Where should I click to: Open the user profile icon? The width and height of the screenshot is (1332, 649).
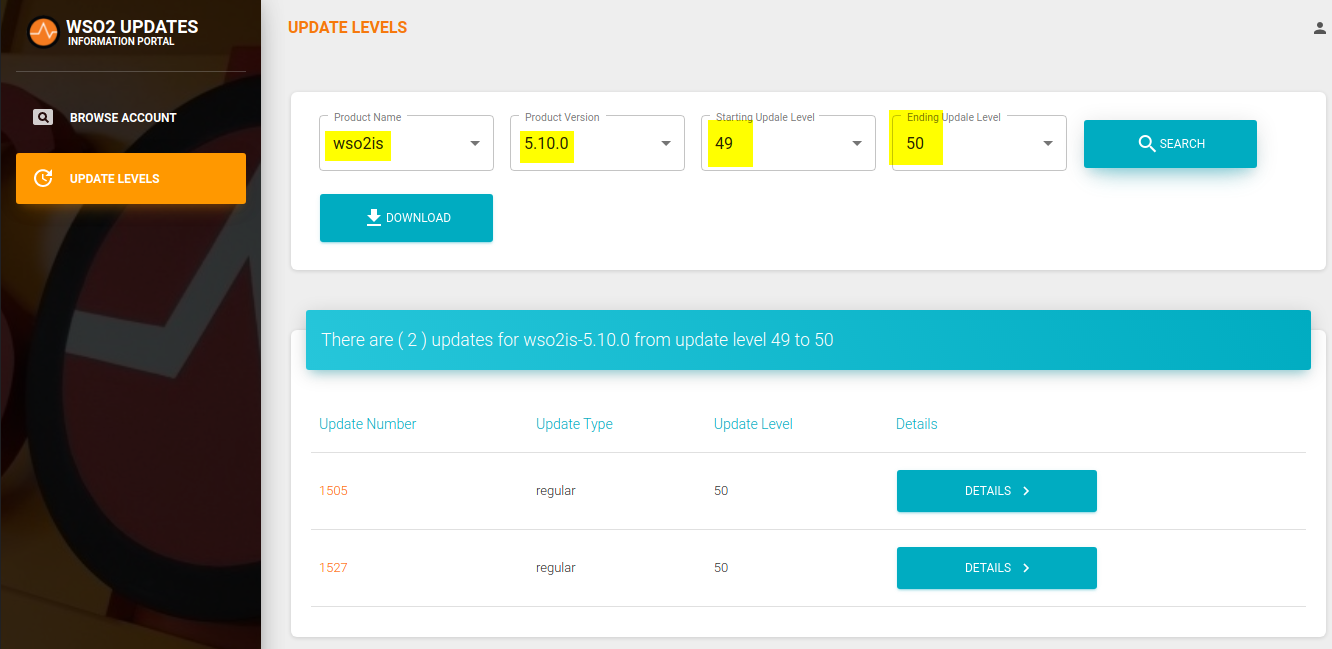tap(1319, 28)
